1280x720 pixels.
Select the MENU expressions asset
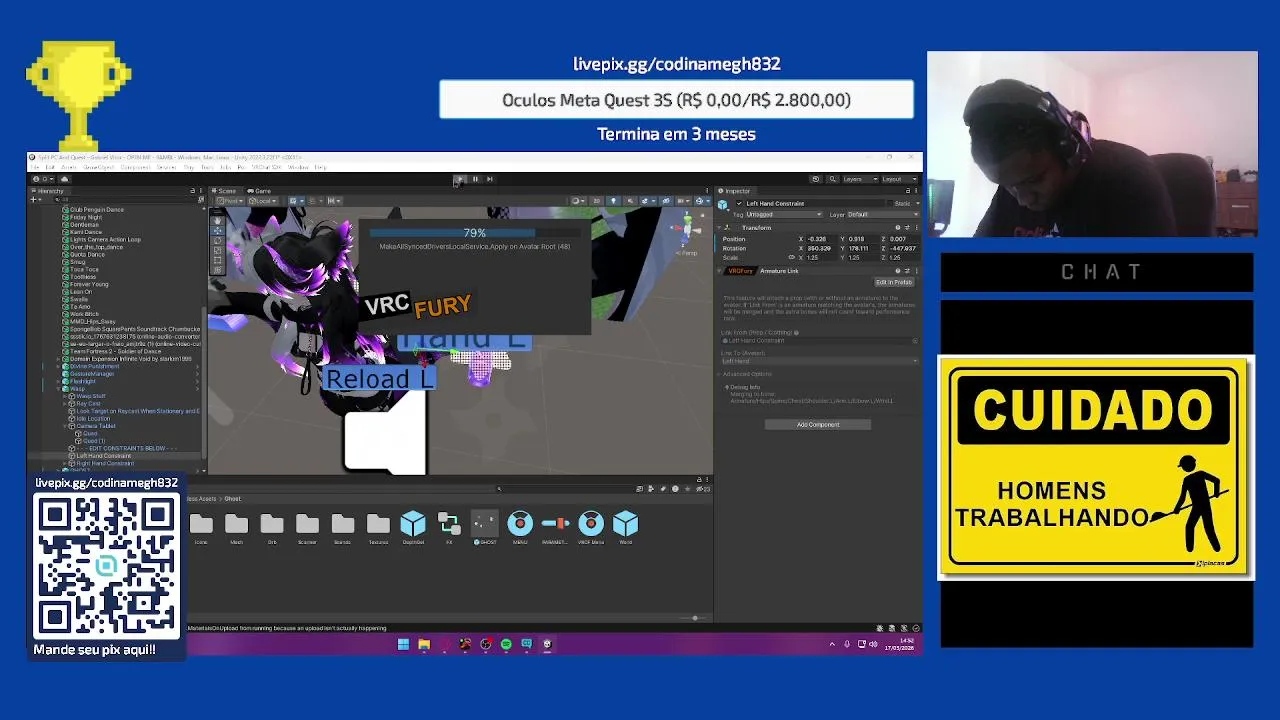520,527
